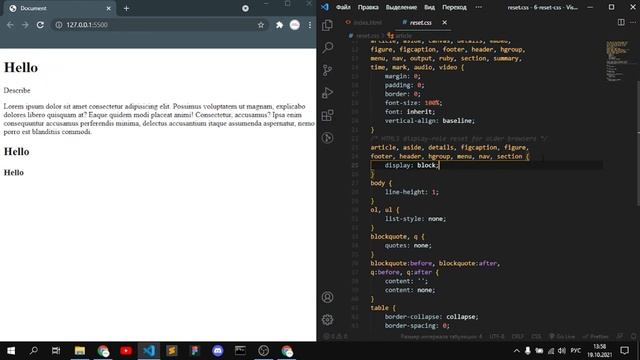Open Figma from the taskbar
Image resolution: width=640 pixels, height=360 pixels.
coord(195,351)
